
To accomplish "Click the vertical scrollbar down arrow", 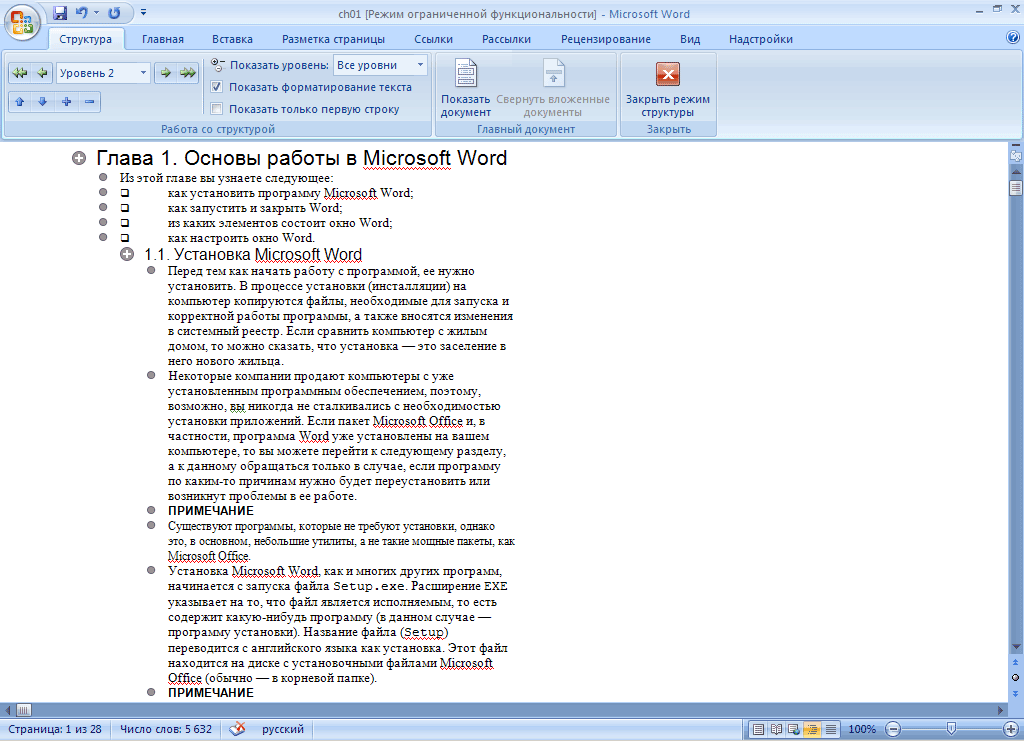I will pyautogui.click(x=1016, y=647).
